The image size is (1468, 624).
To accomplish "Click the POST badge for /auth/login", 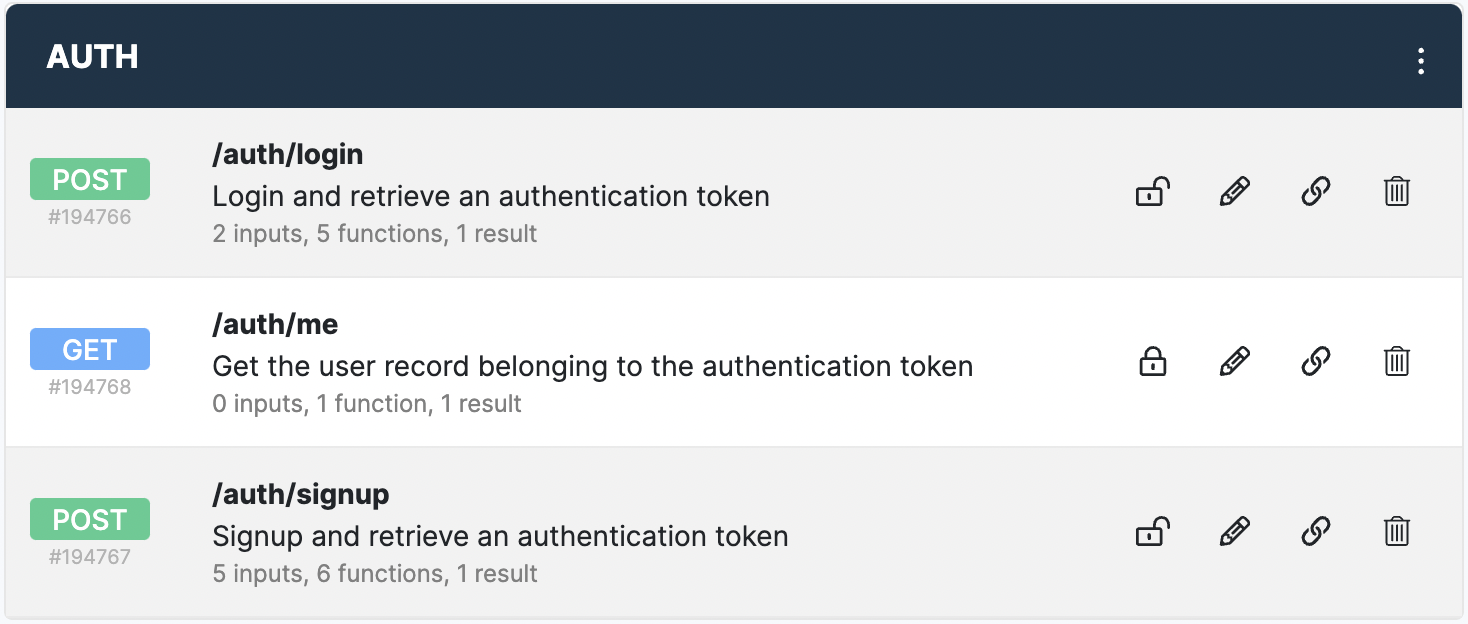I will (90, 180).
